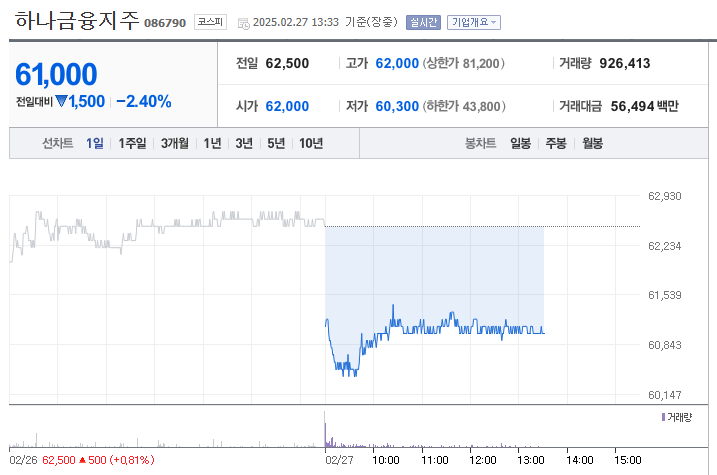
Task: Switch to the 주봉 candle chart
Action: 556,144
